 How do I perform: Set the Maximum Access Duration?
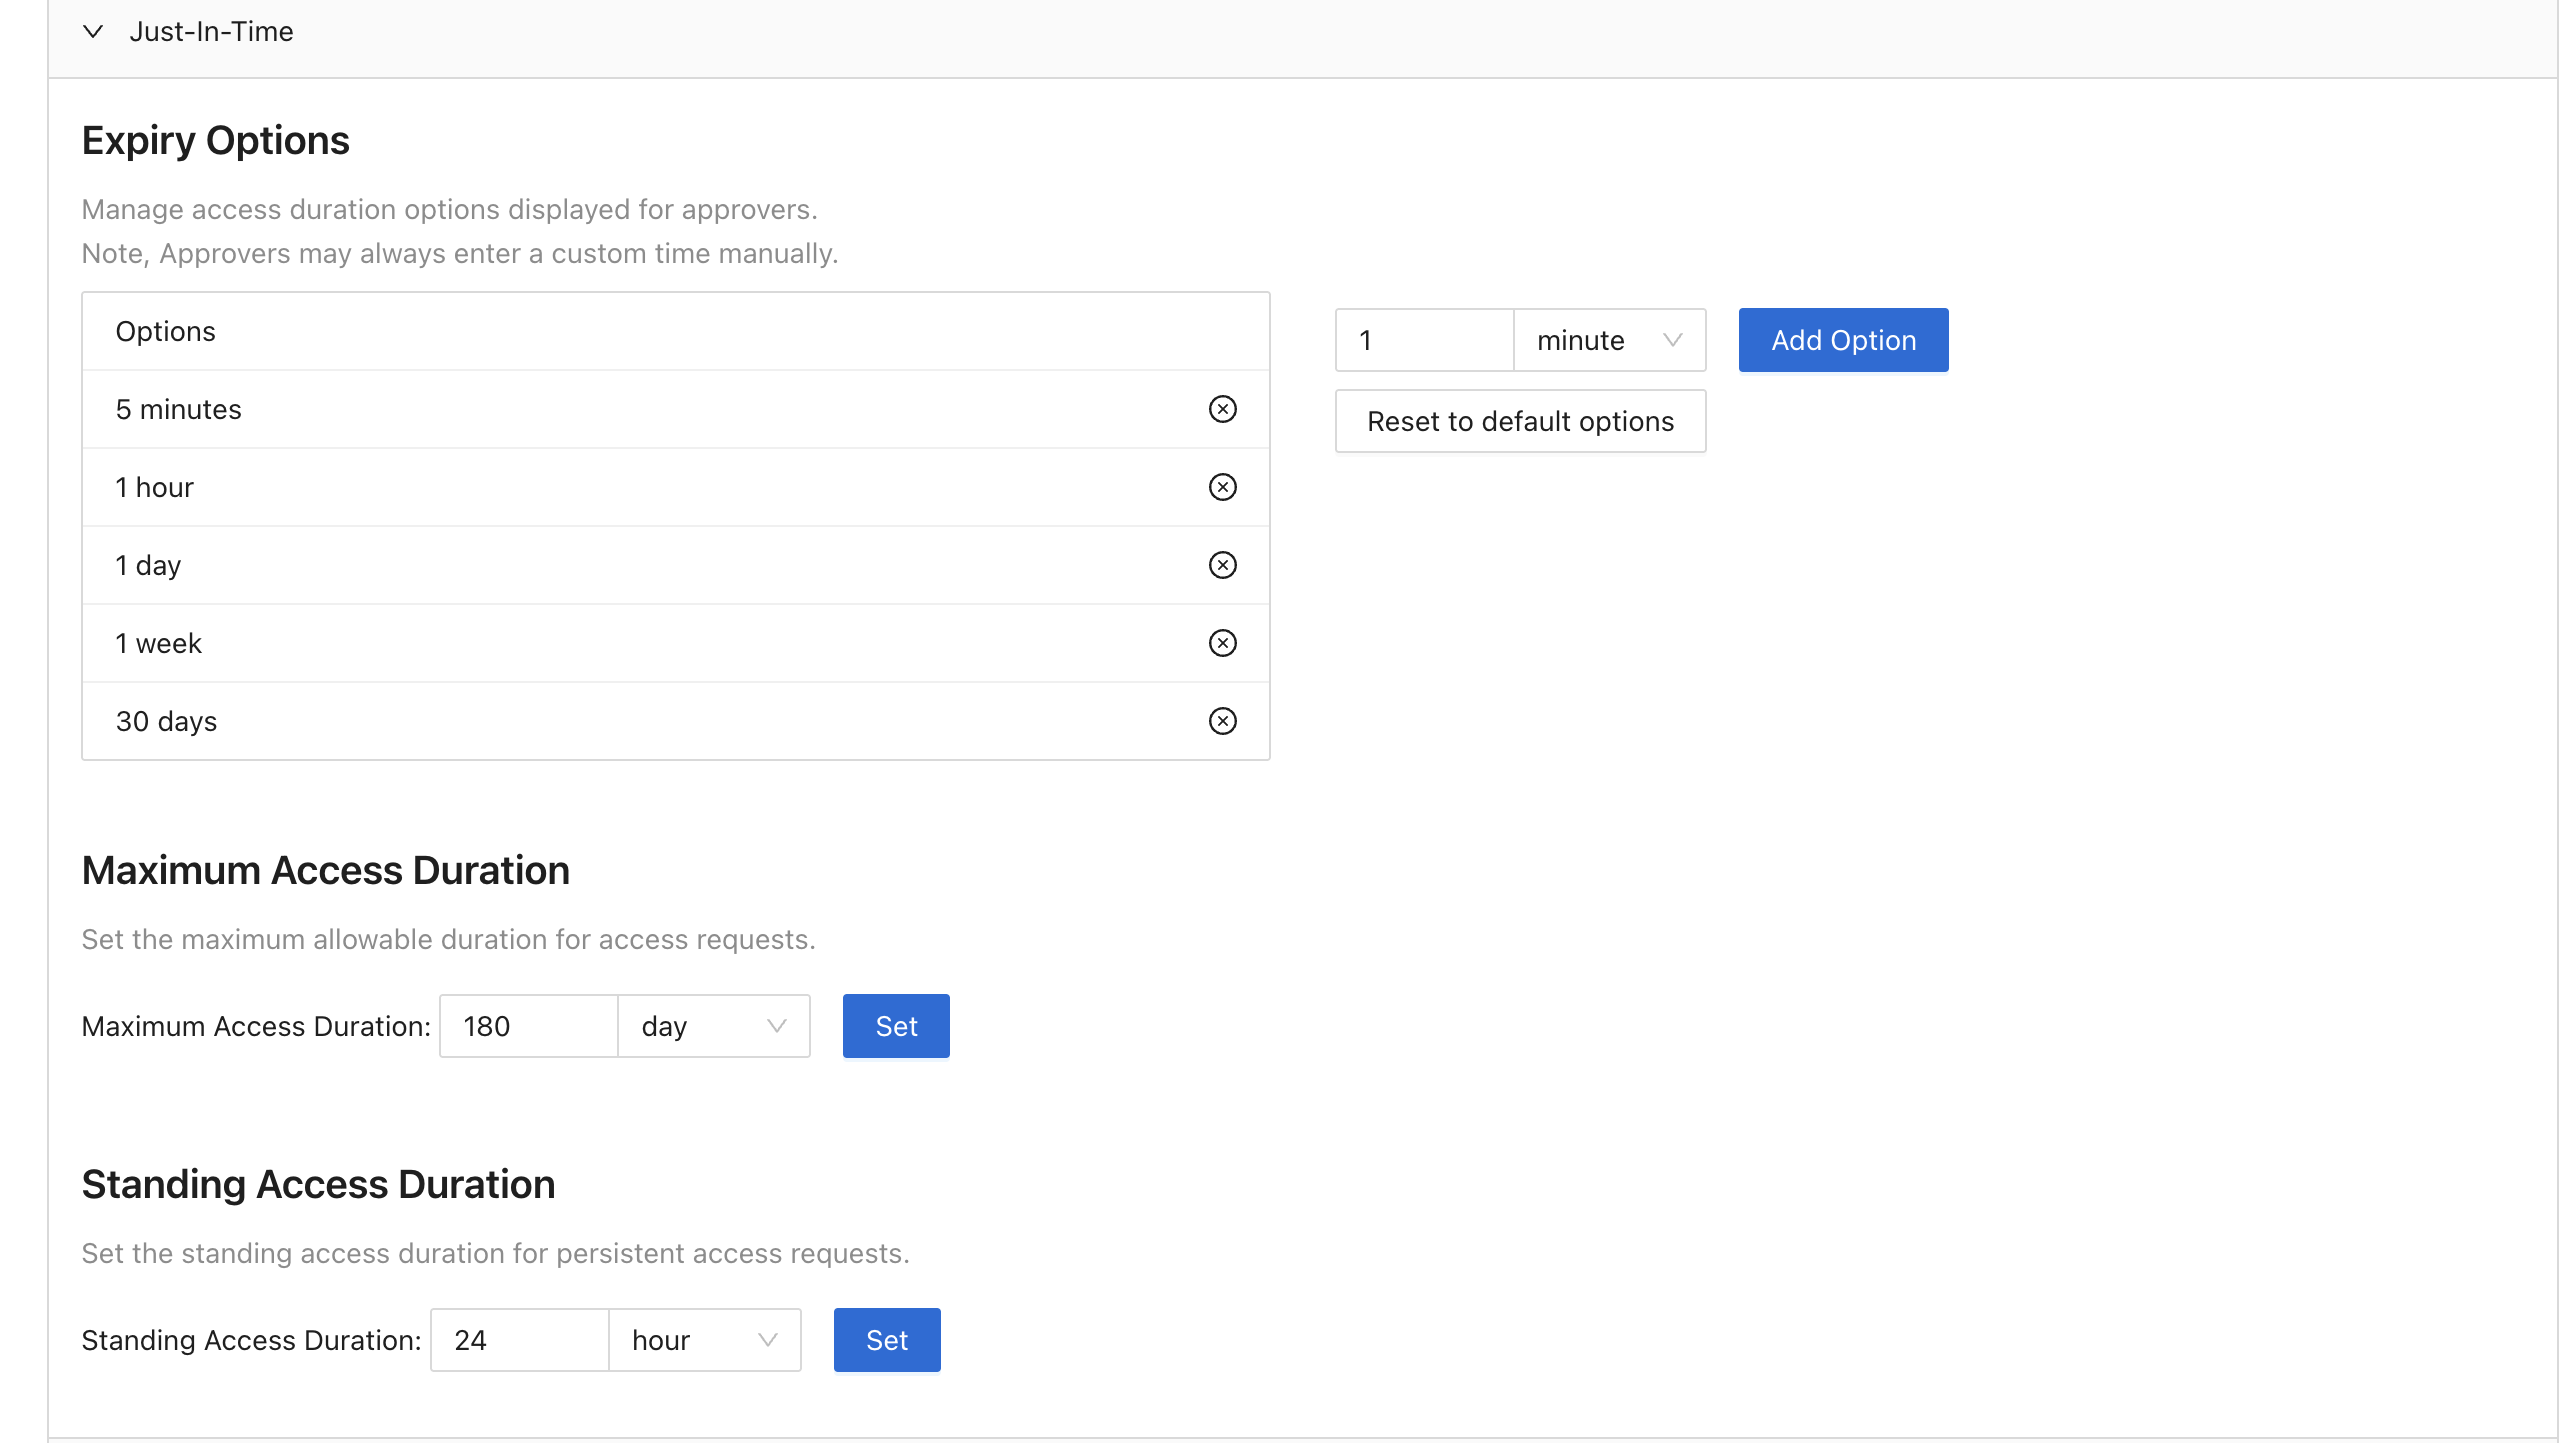[x=895, y=1026]
